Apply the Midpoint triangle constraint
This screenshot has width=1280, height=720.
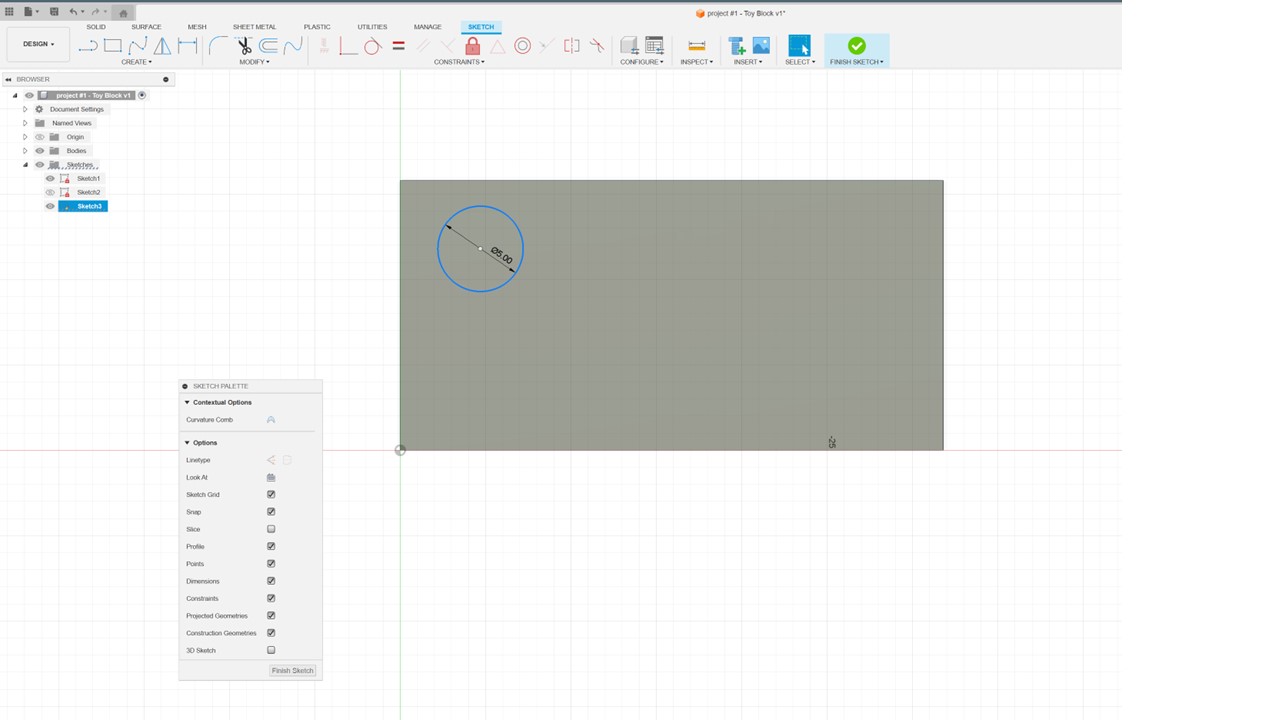pyautogui.click(x=497, y=46)
